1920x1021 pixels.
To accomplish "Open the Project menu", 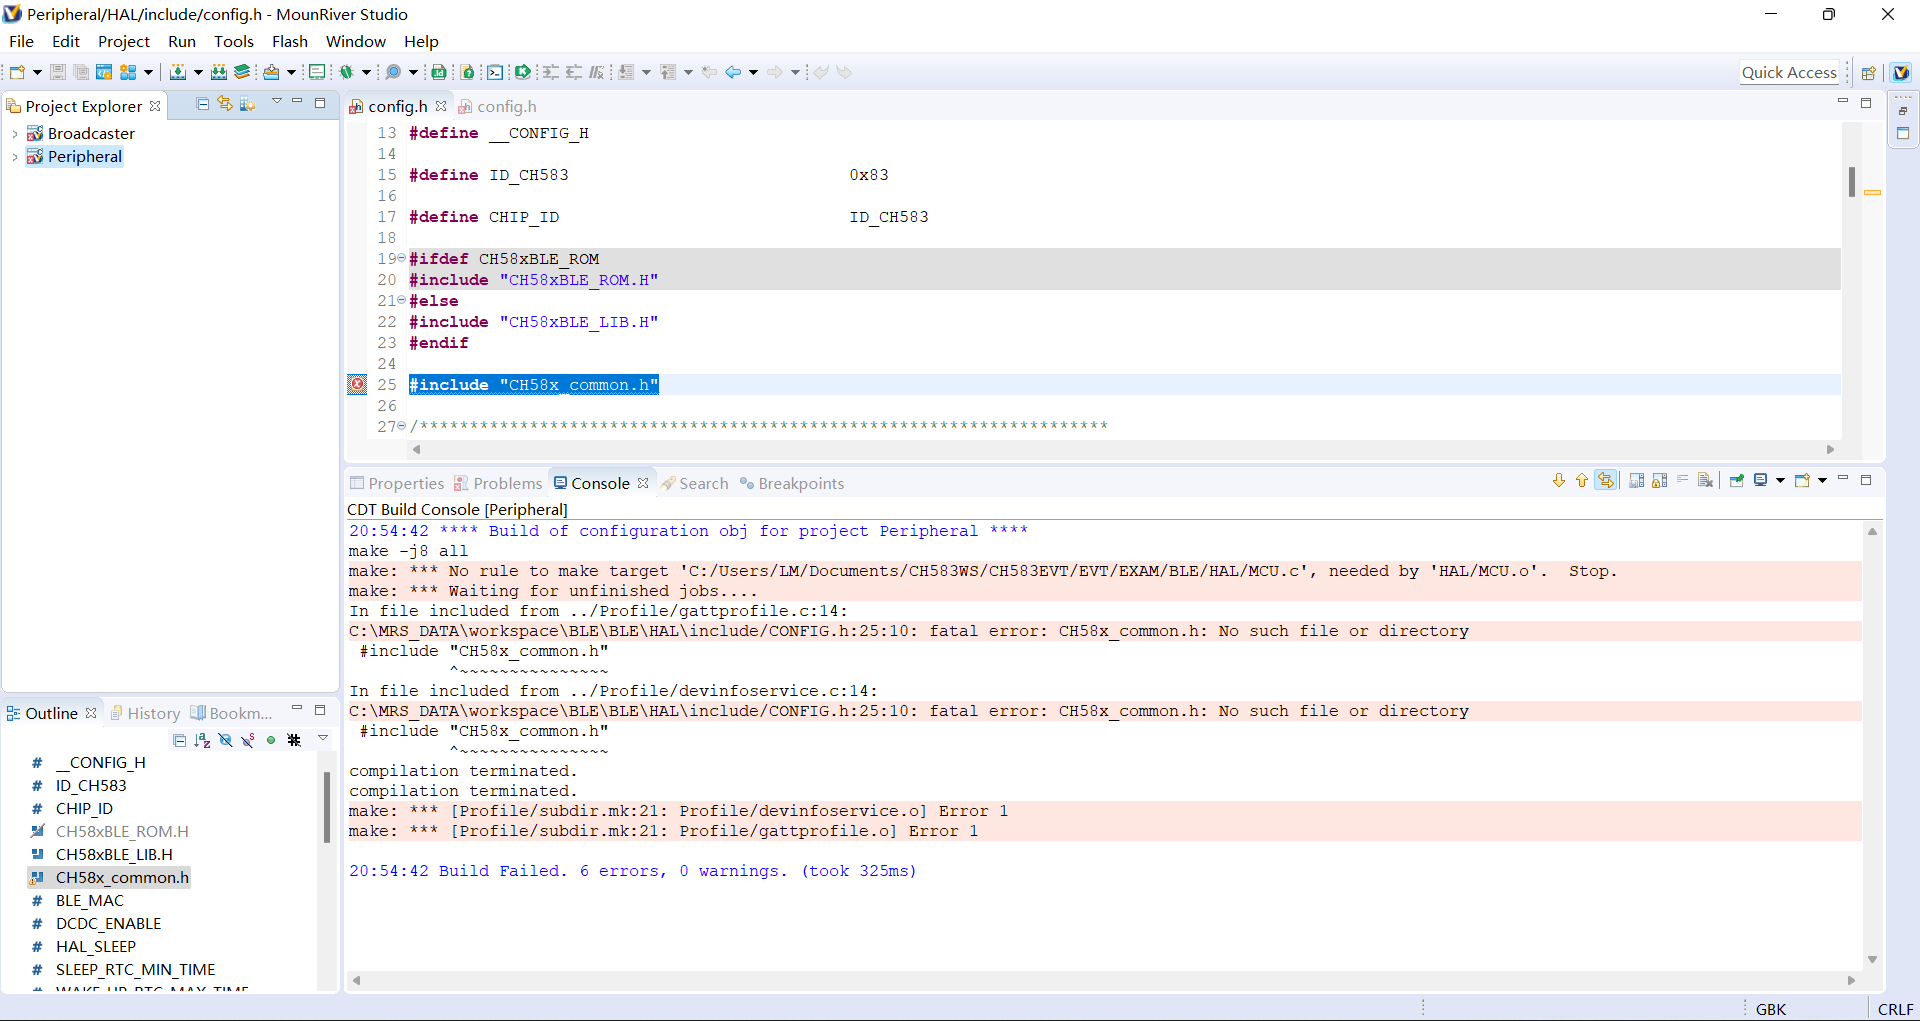I will tap(123, 41).
